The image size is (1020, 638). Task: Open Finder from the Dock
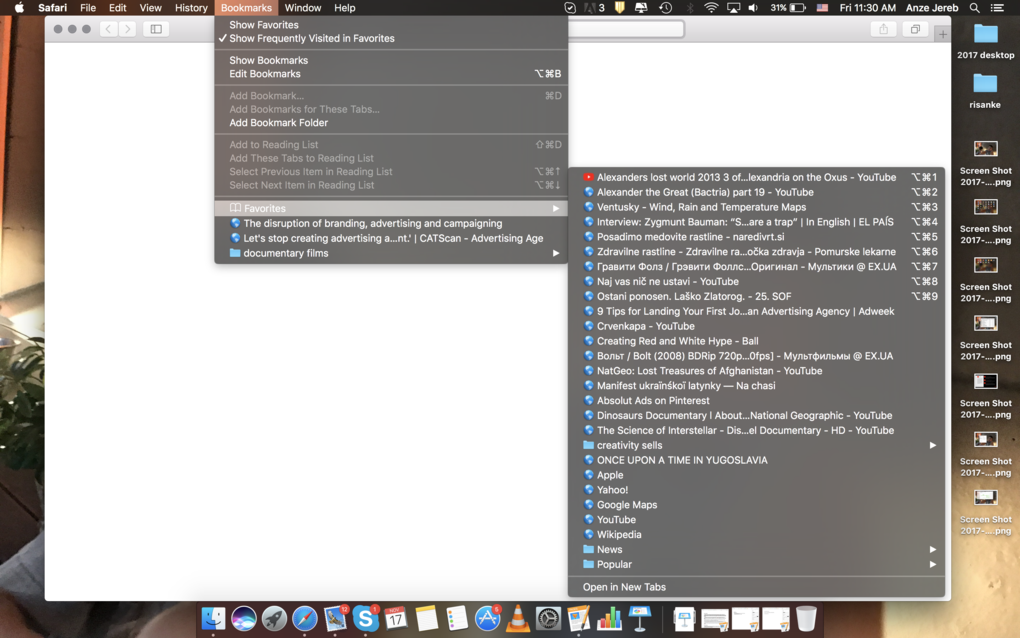(x=213, y=618)
